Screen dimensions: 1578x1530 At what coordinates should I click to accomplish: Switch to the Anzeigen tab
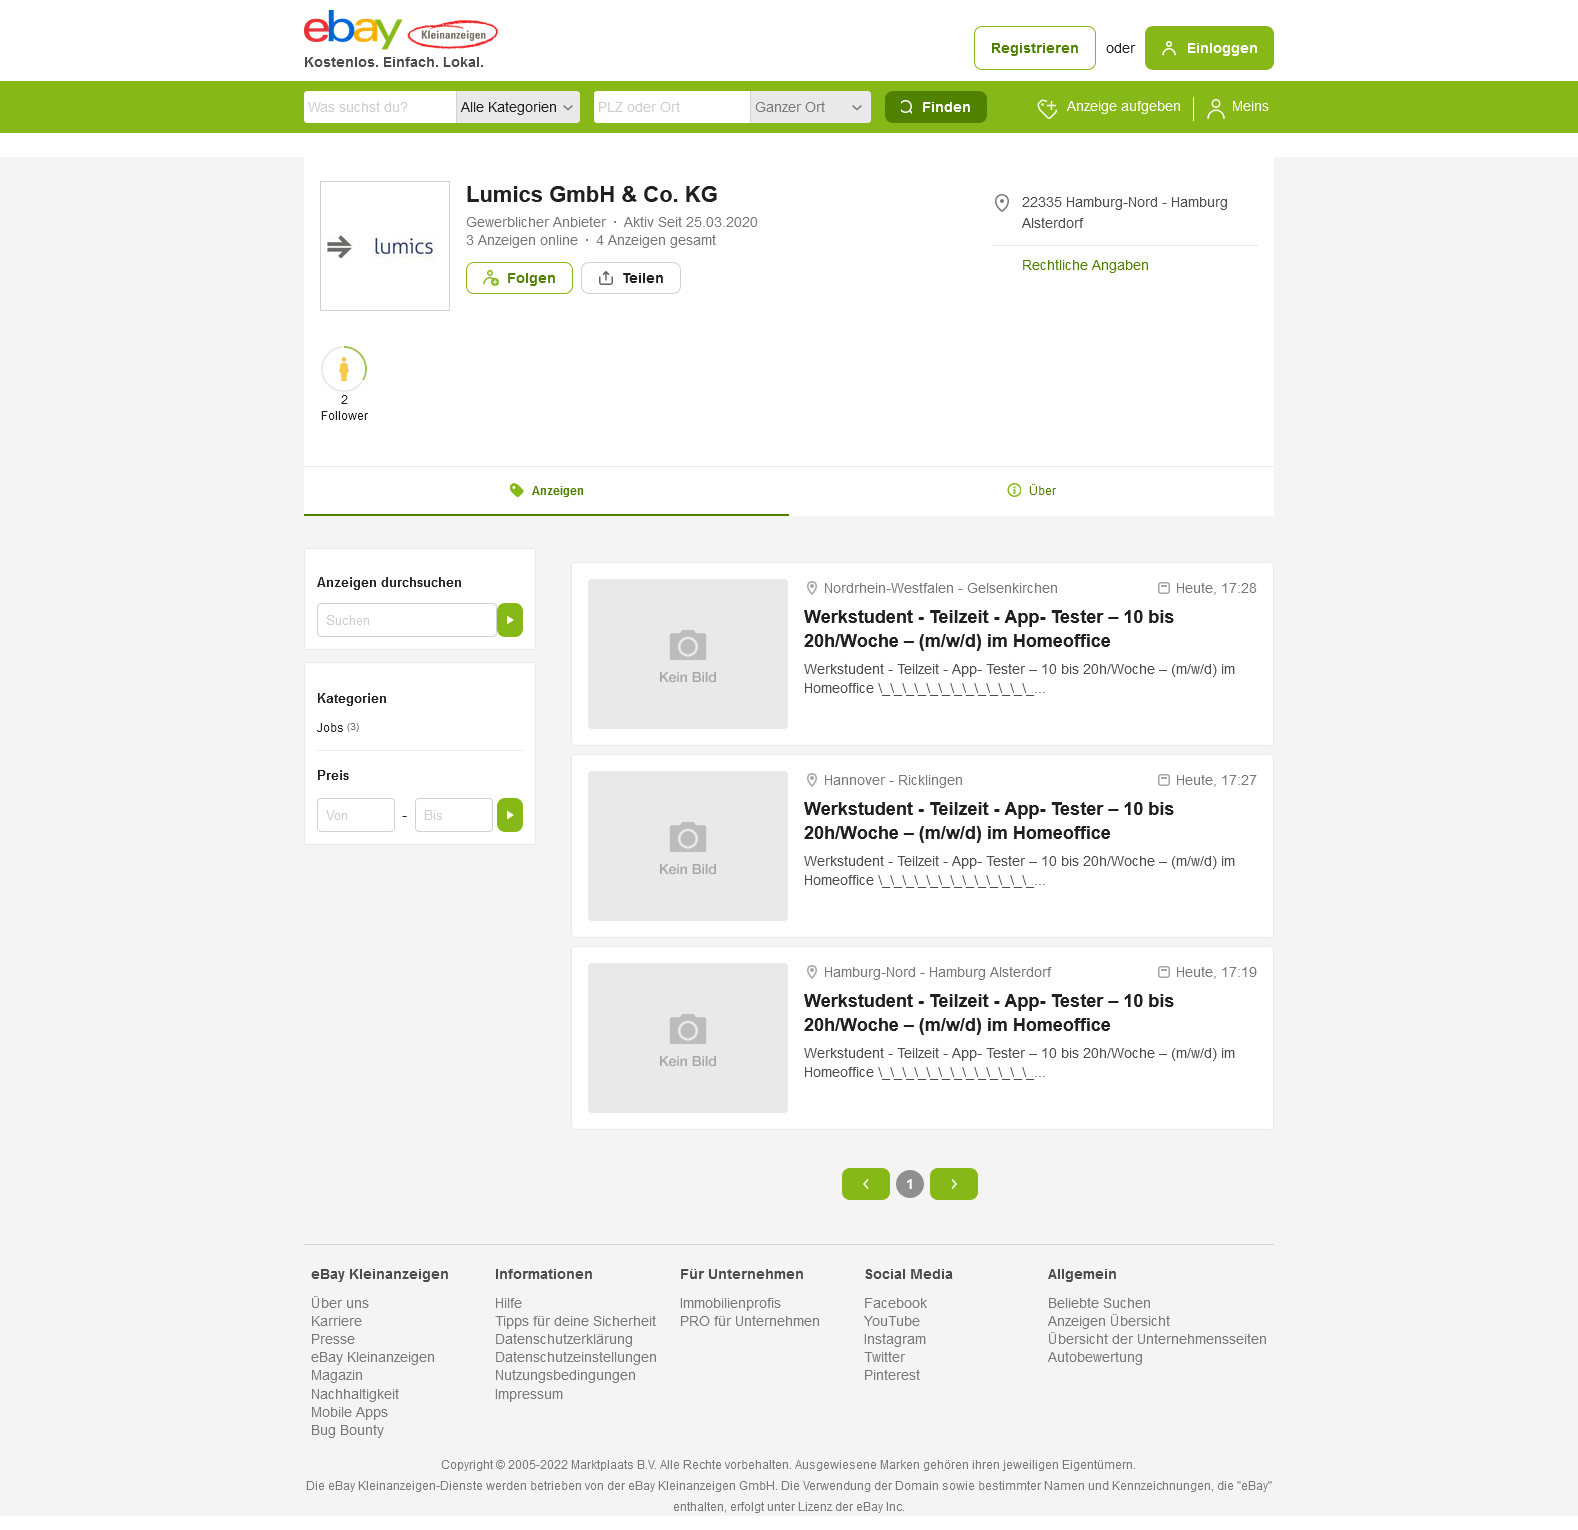(x=546, y=491)
